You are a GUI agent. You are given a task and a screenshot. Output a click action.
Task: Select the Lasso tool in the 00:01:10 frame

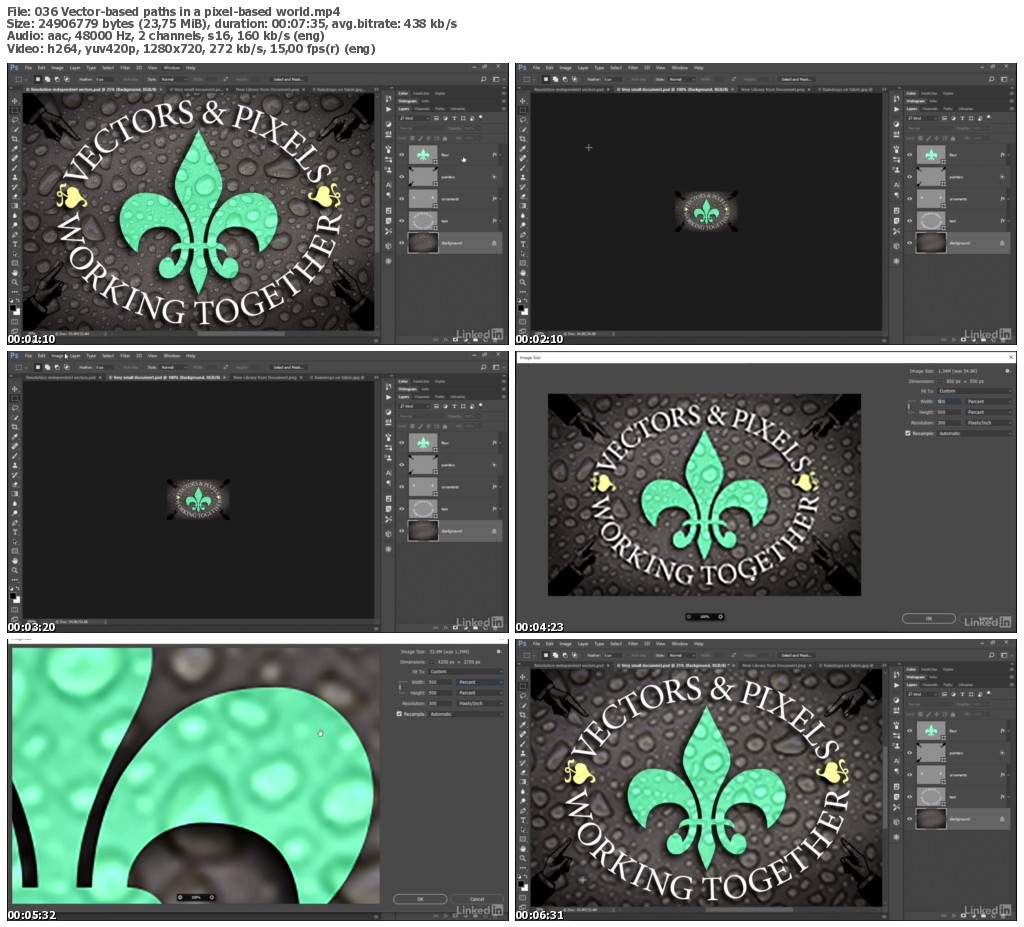pyautogui.click(x=14, y=120)
